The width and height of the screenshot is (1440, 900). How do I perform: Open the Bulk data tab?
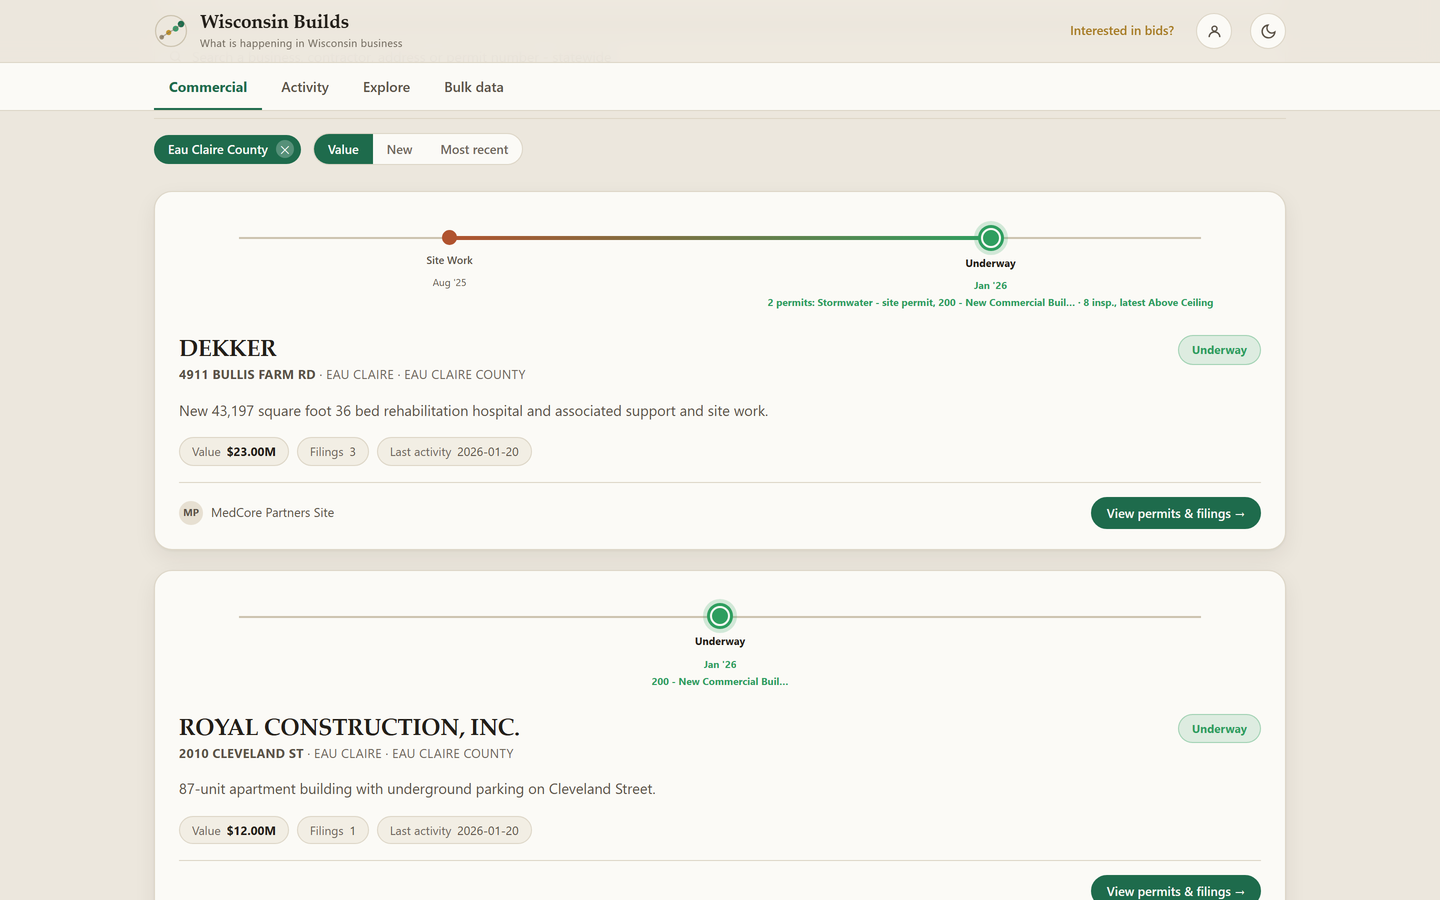coord(474,87)
